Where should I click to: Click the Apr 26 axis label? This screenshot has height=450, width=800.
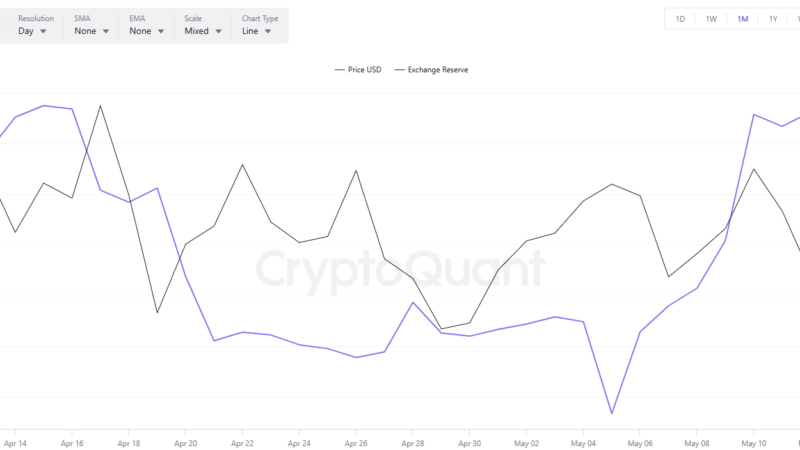(356, 443)
